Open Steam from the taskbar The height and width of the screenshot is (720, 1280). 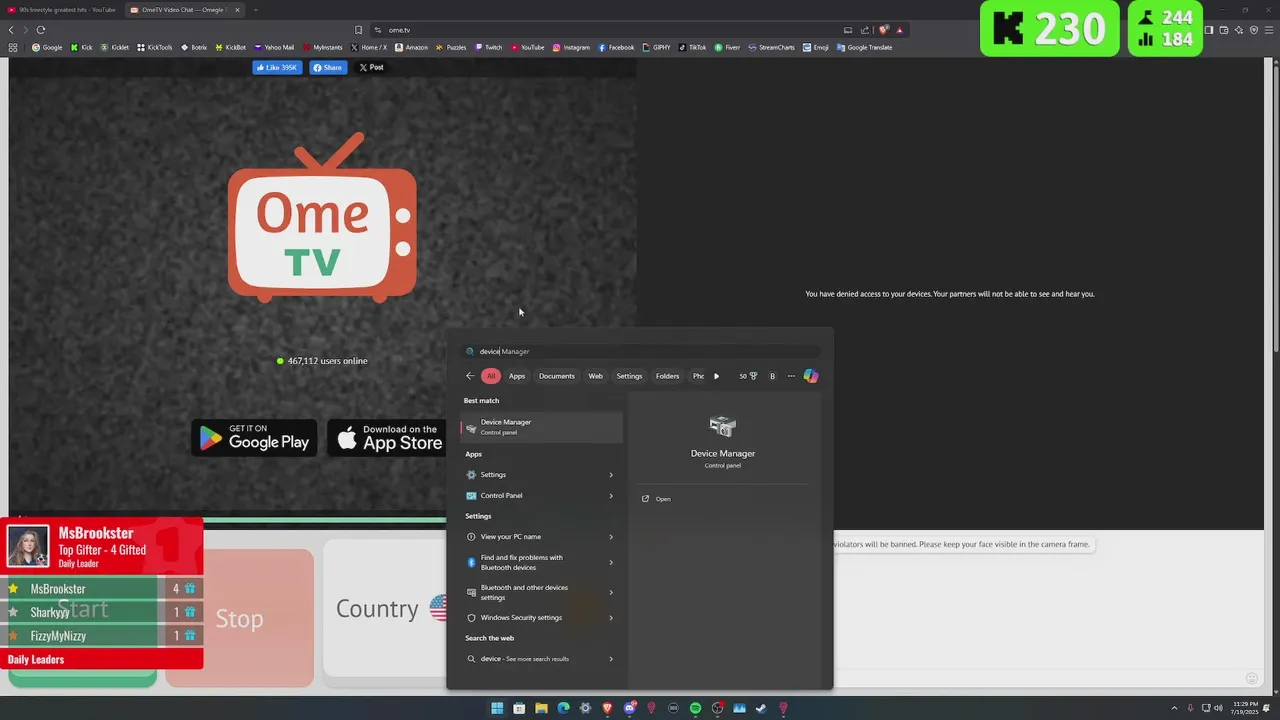coord(761,708)
